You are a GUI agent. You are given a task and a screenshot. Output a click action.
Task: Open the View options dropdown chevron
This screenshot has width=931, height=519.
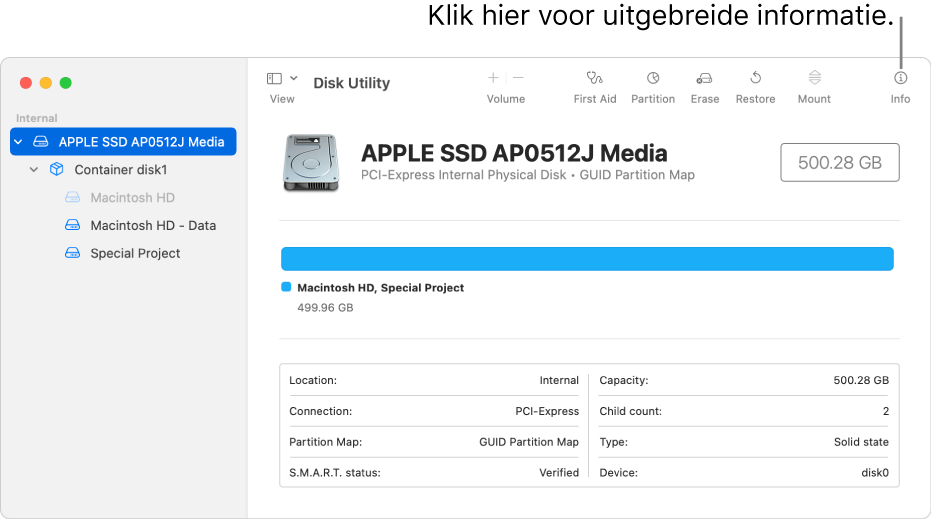click(x=293, y=78)
